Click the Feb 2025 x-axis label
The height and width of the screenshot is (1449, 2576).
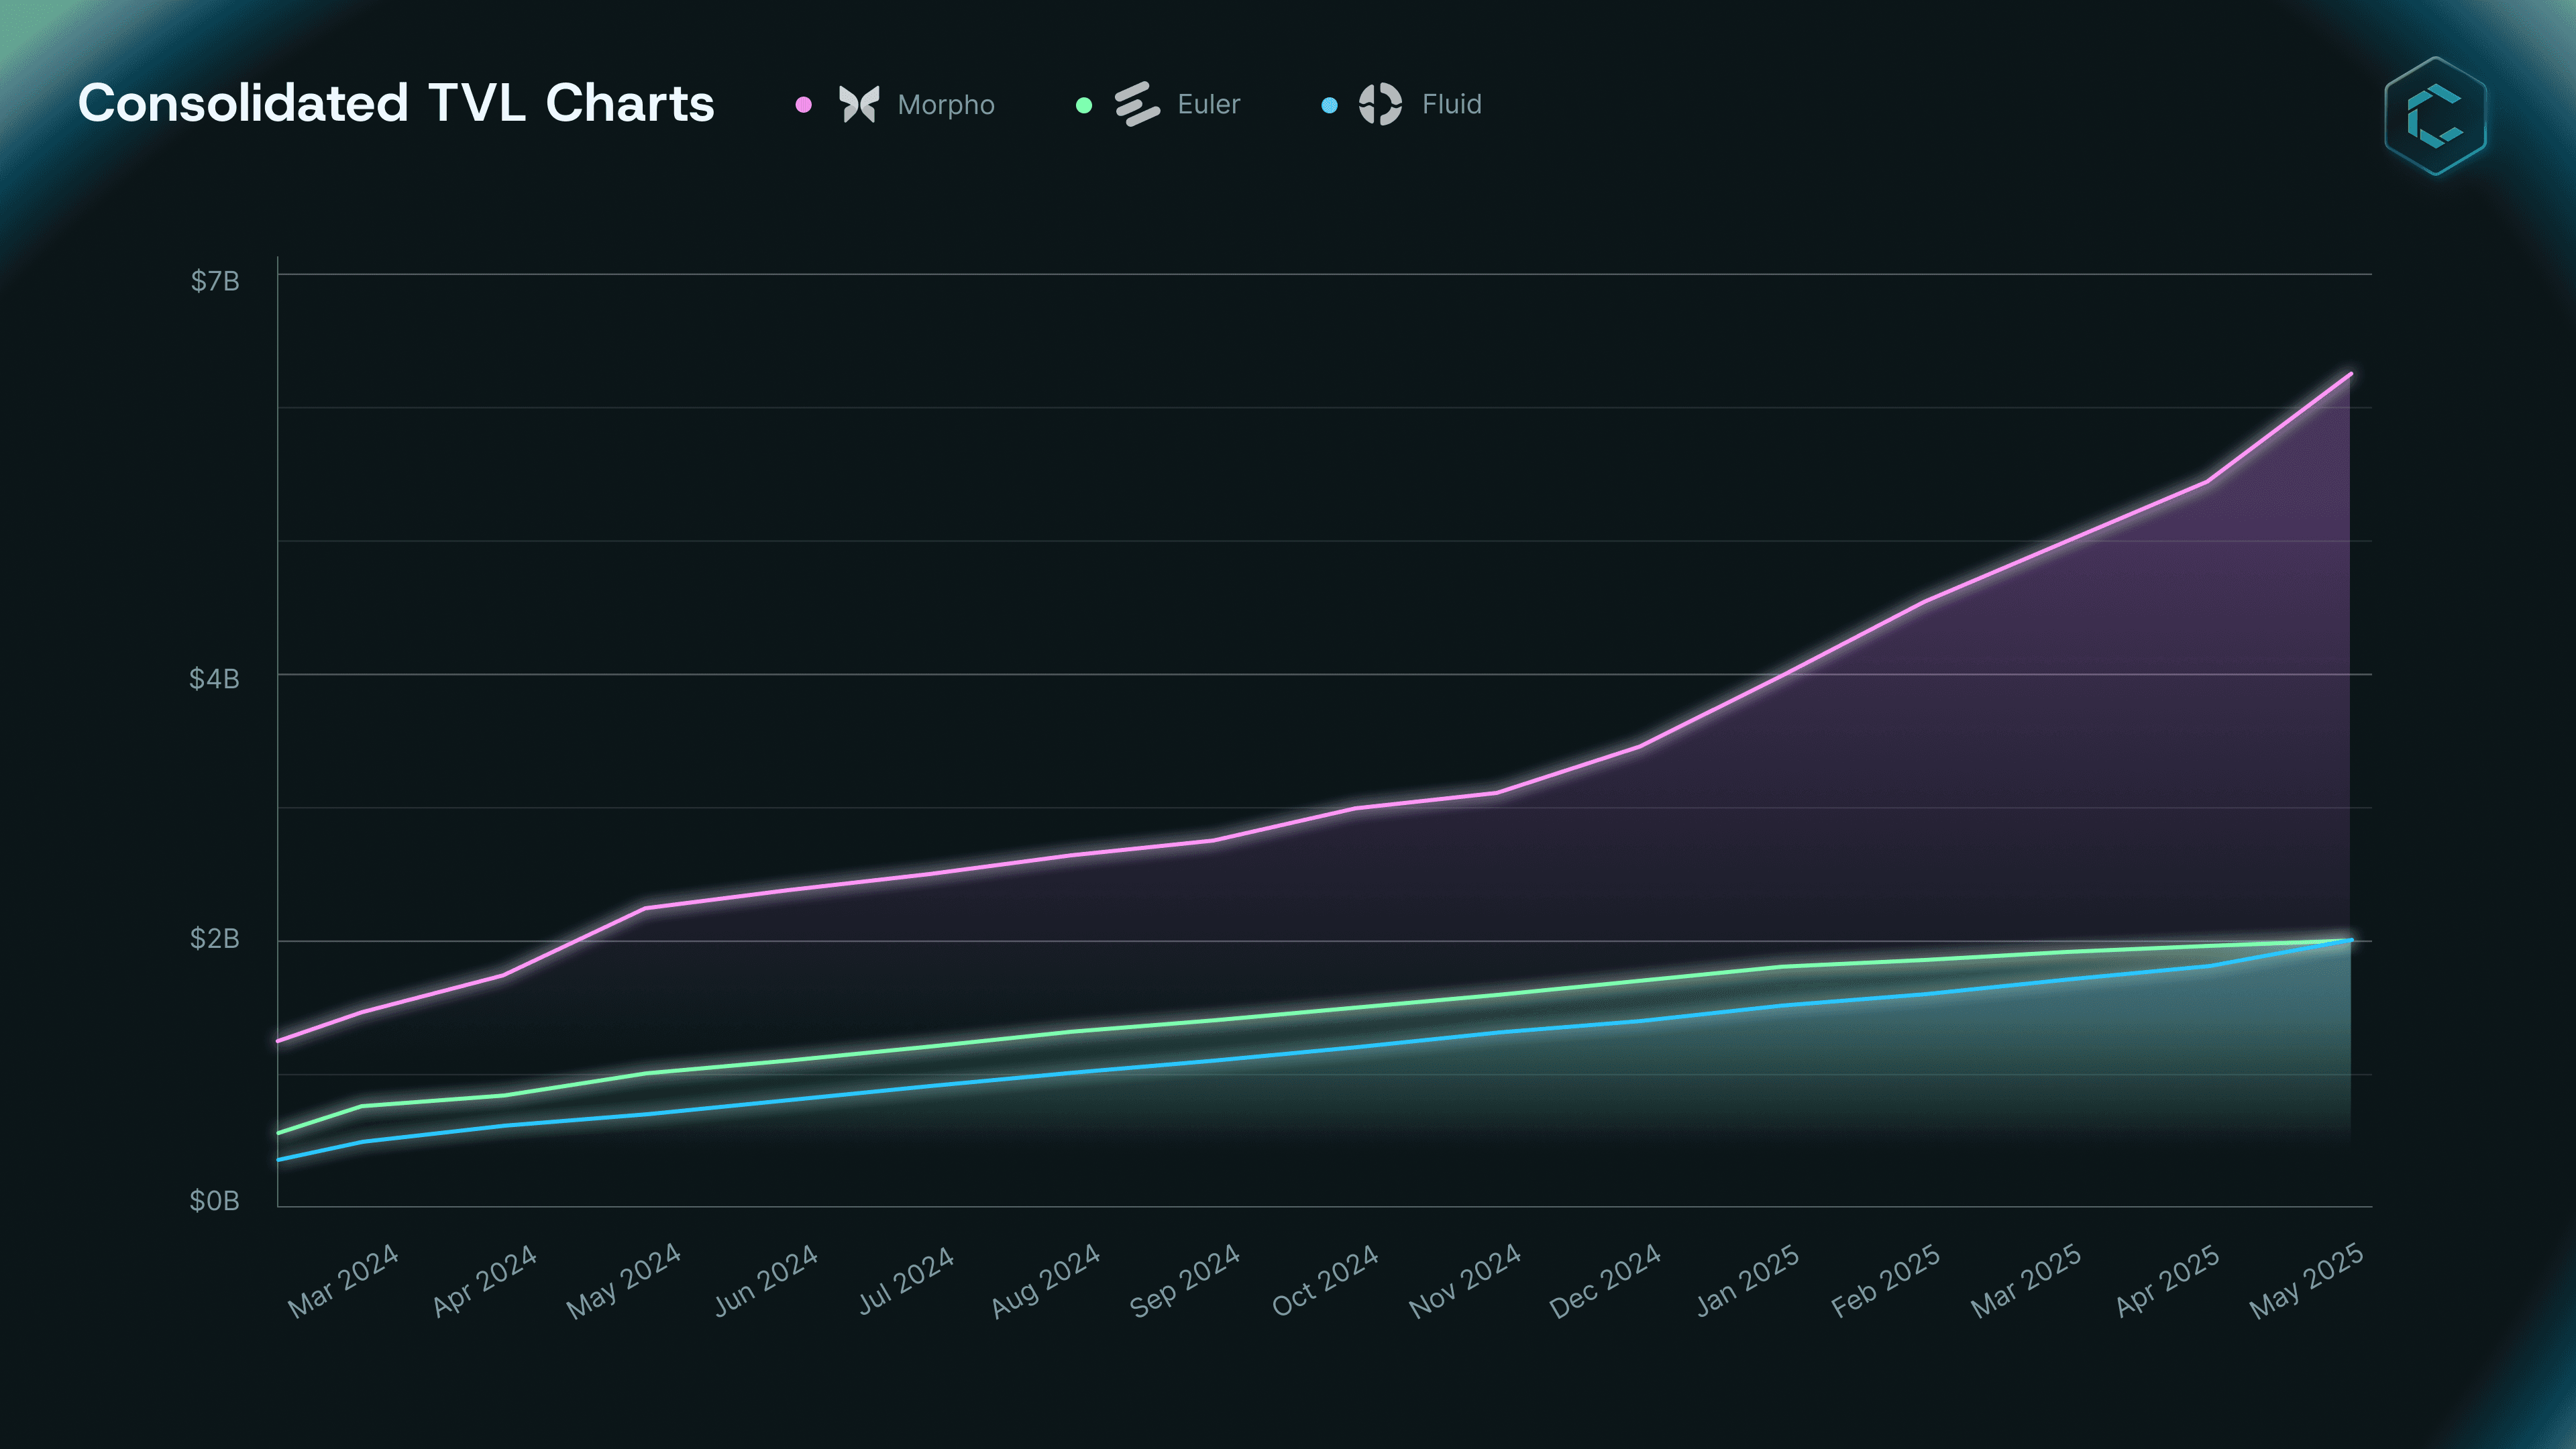(1886, 1281)
